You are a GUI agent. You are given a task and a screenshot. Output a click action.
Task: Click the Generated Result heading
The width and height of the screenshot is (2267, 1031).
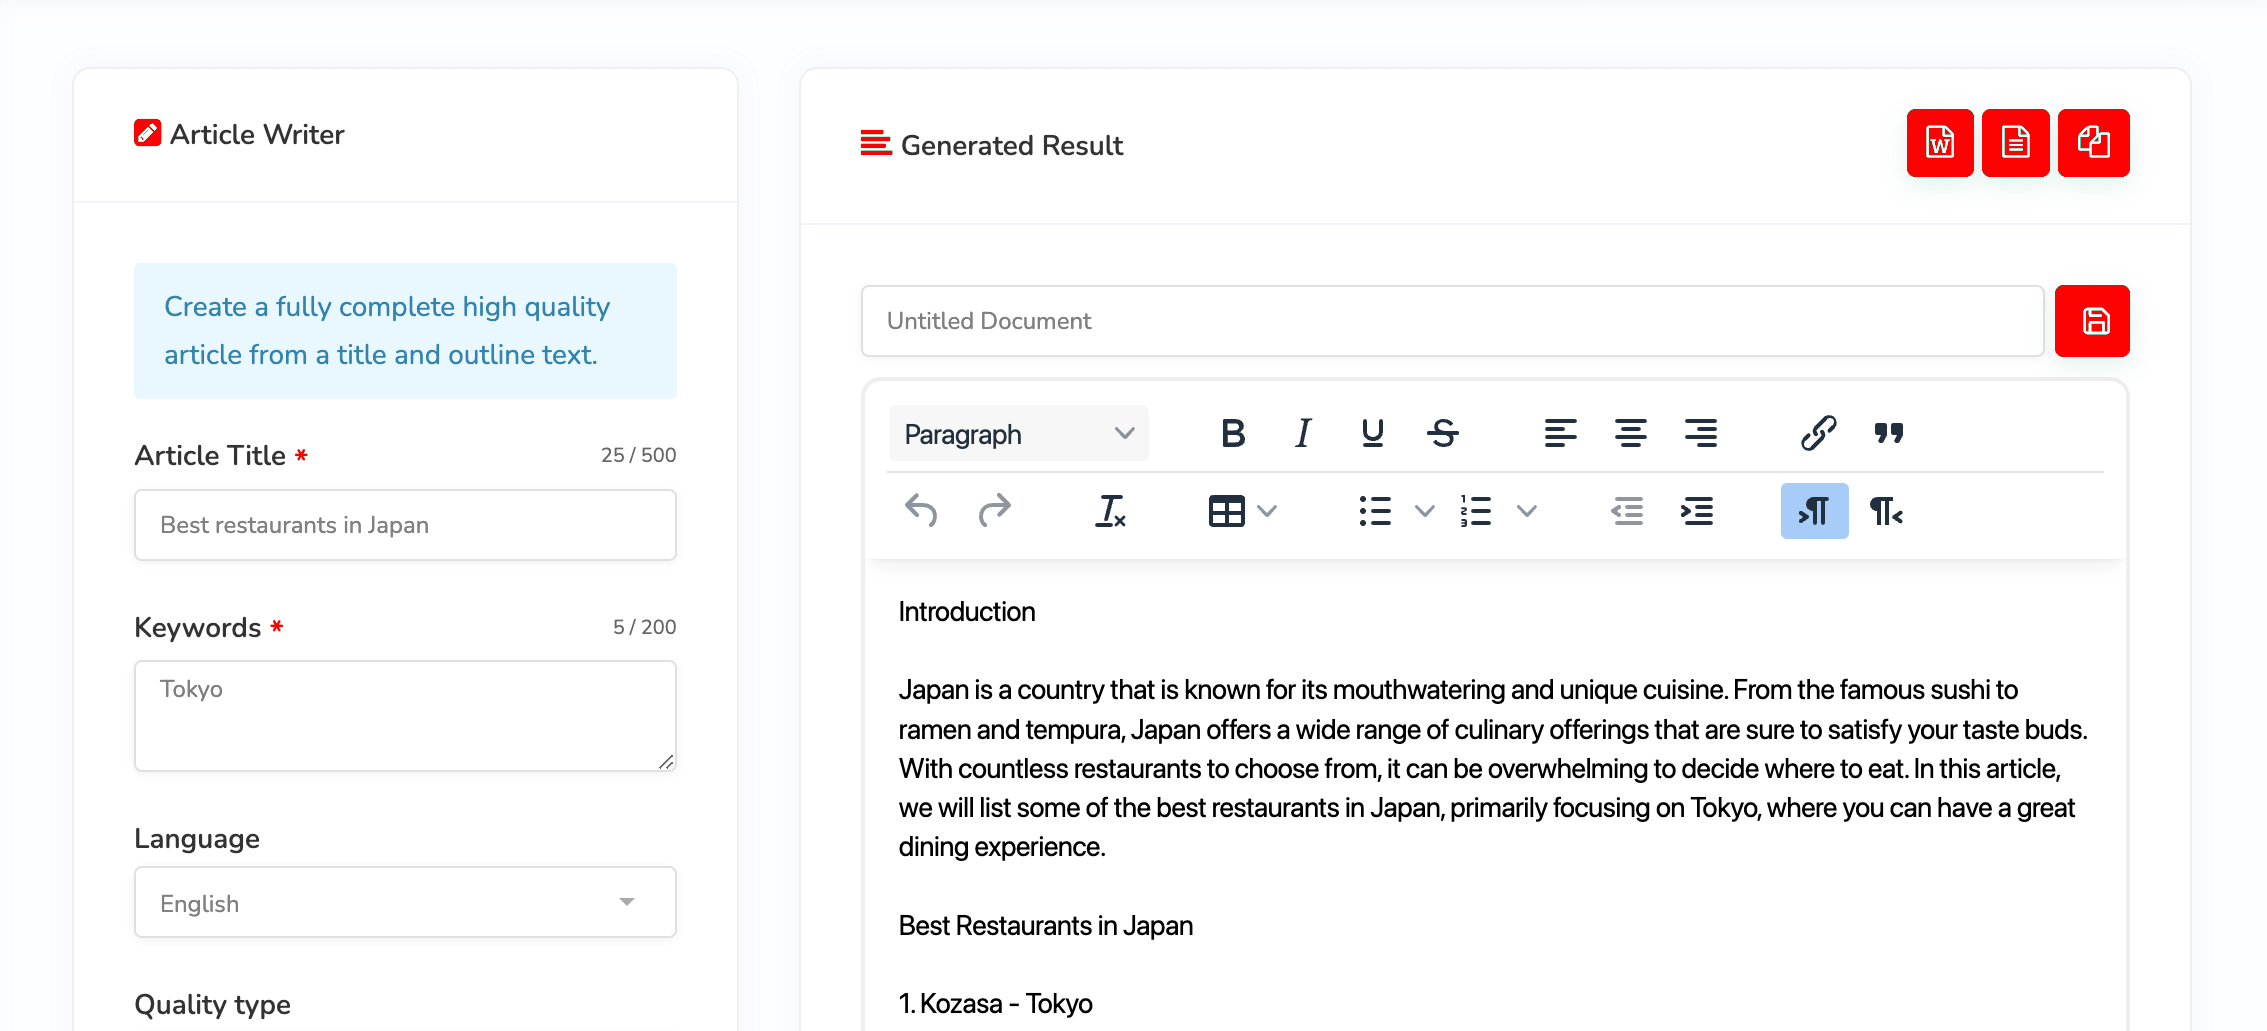1012,145
